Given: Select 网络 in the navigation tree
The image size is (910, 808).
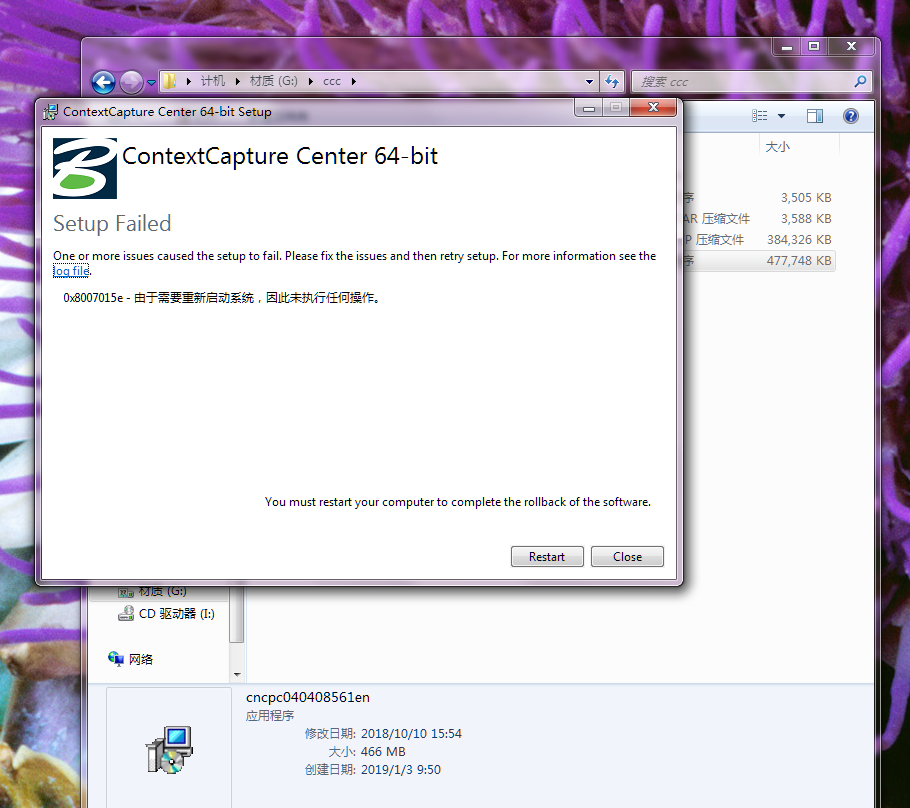Looking at the screenshot, I should (140, 659).
